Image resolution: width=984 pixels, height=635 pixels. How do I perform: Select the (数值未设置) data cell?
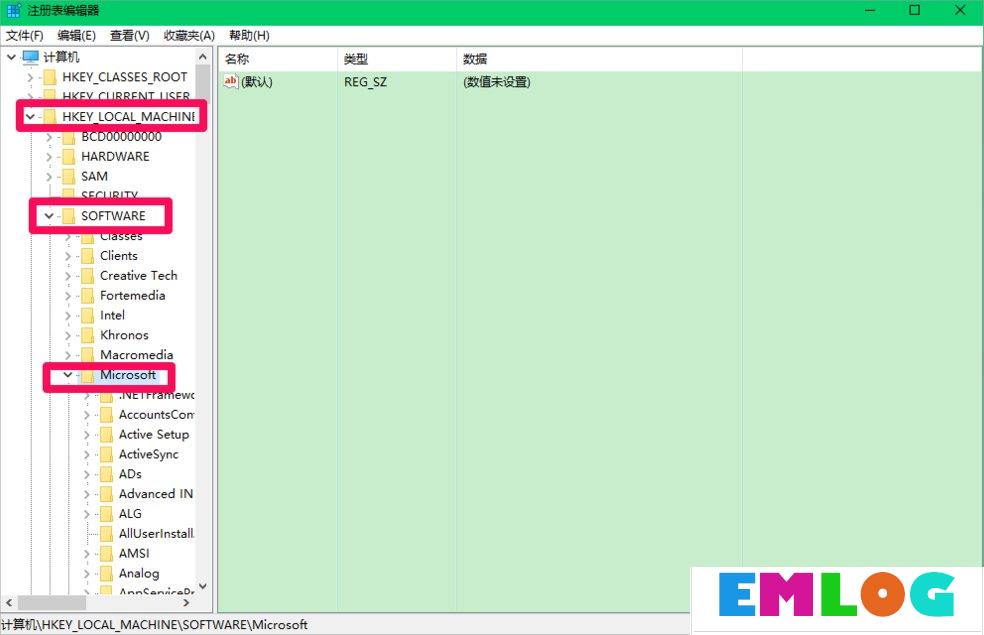(x=496, y=82)
